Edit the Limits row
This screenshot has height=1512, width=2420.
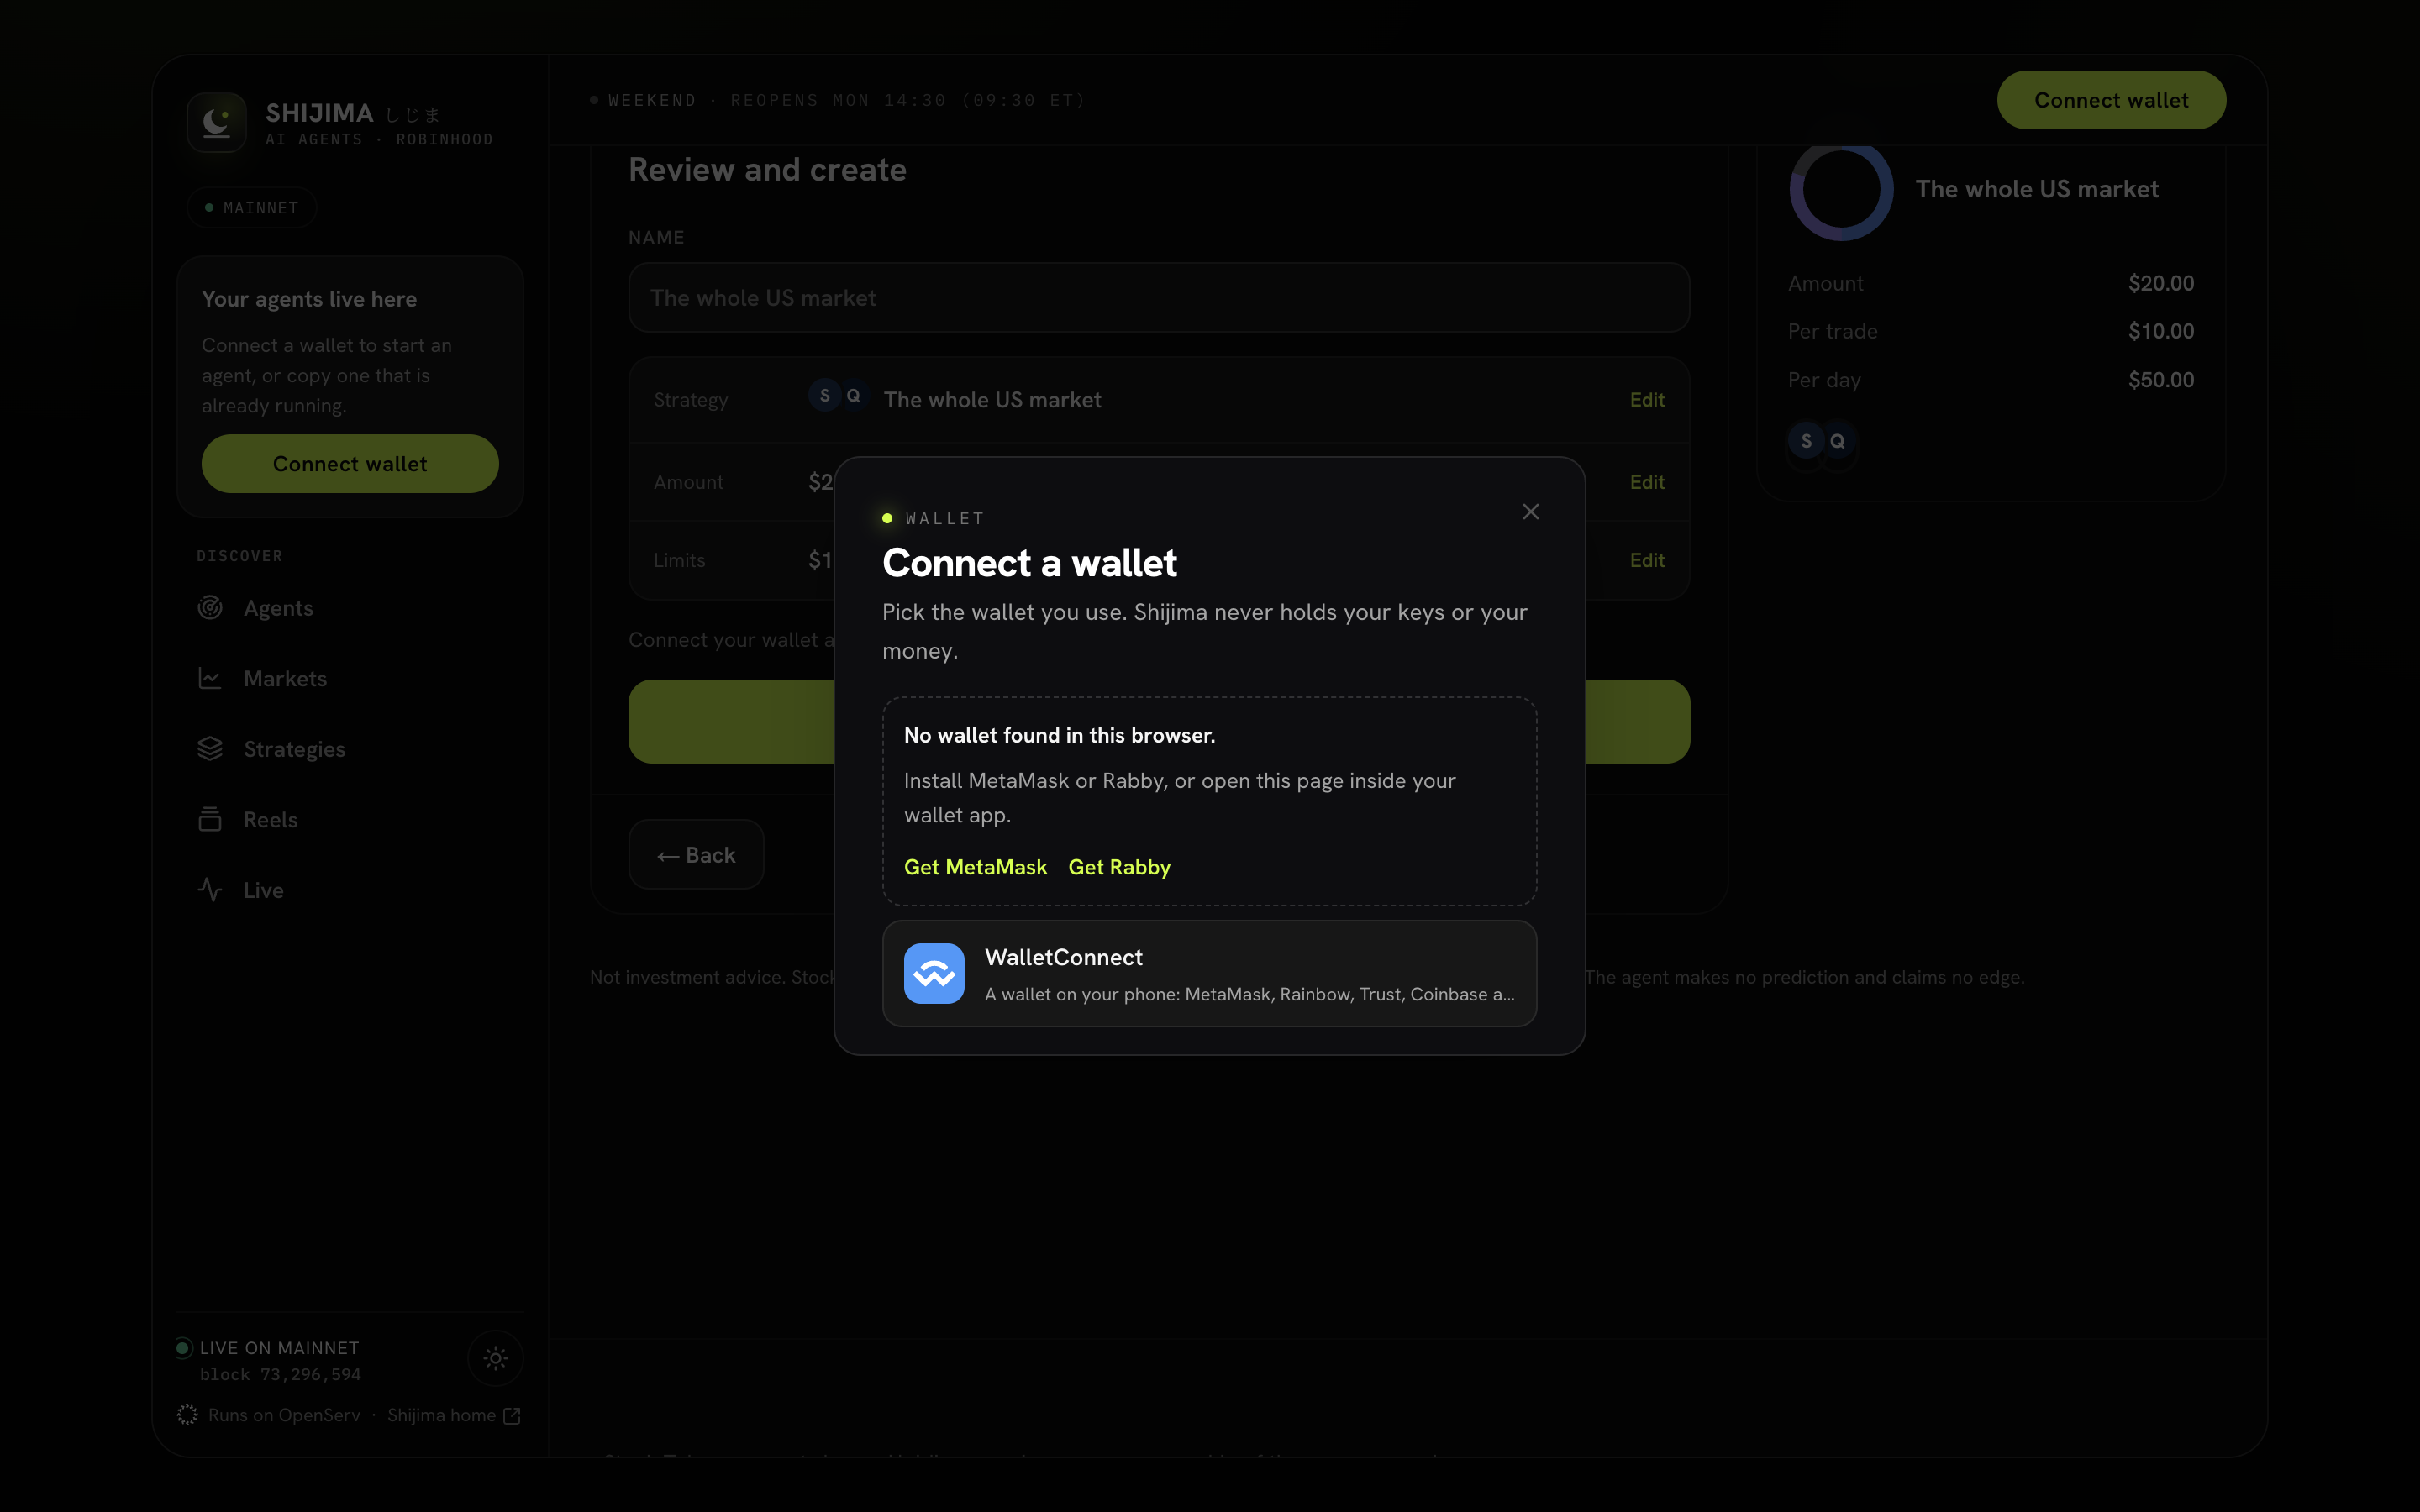(x=1646, y=560)
